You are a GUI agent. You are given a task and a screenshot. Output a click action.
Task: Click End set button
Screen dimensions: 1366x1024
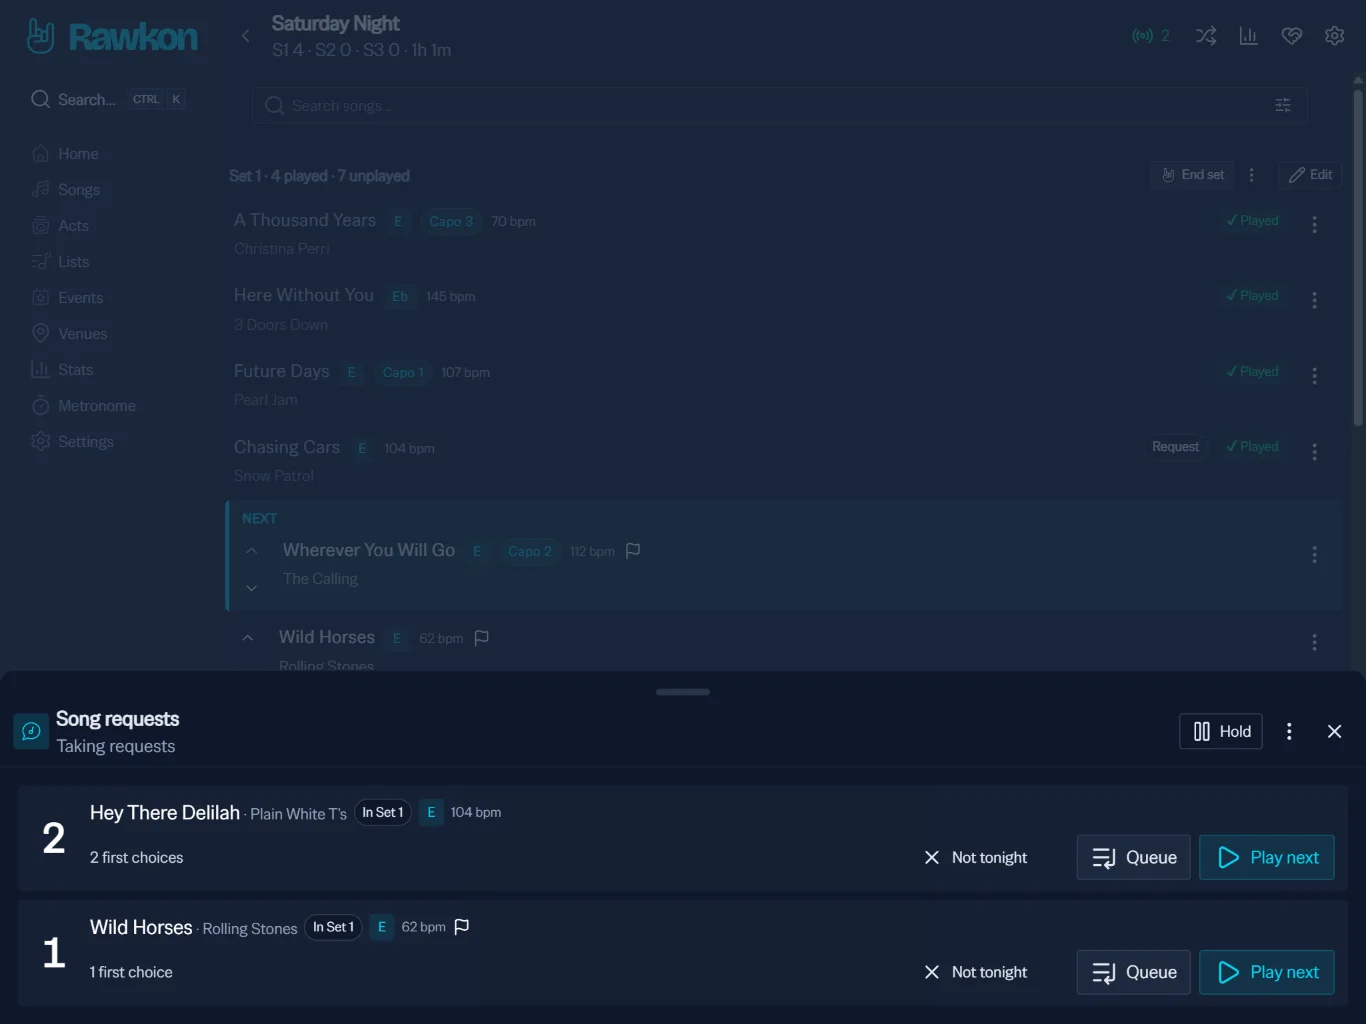point(1192,175)
